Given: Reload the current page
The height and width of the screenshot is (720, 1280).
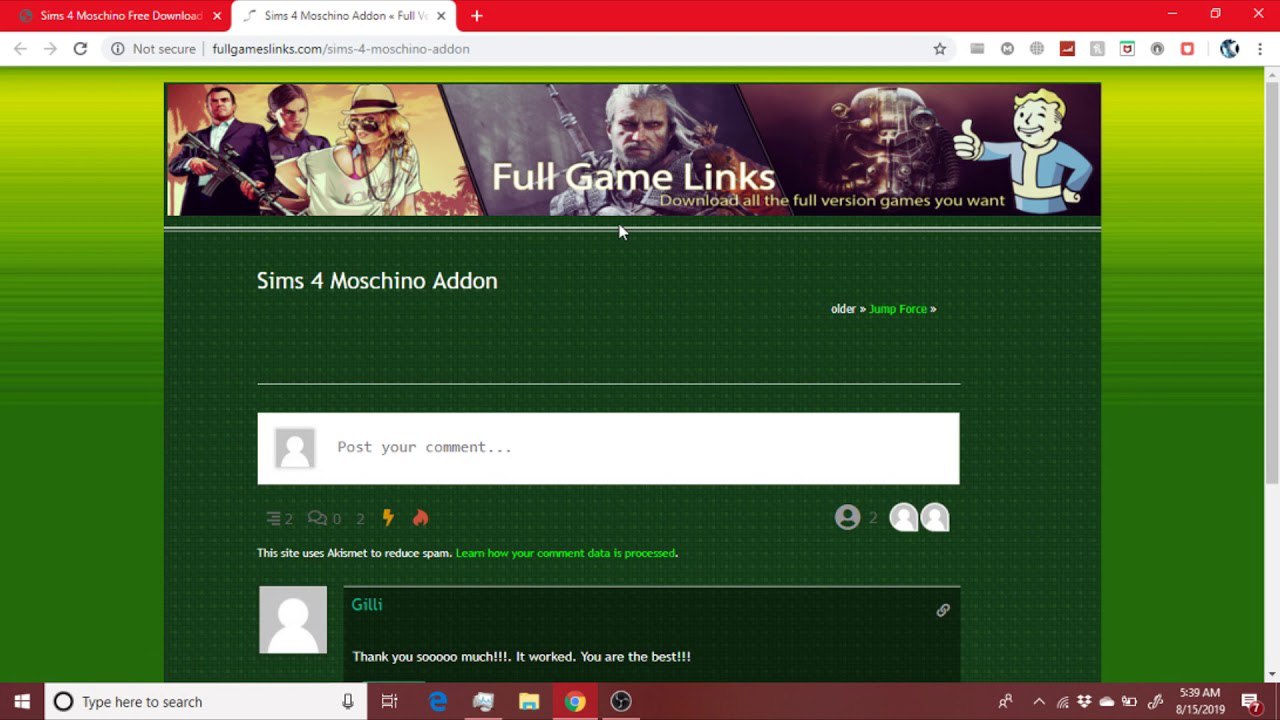Looking at the screenshot, I should pos(80,48).
